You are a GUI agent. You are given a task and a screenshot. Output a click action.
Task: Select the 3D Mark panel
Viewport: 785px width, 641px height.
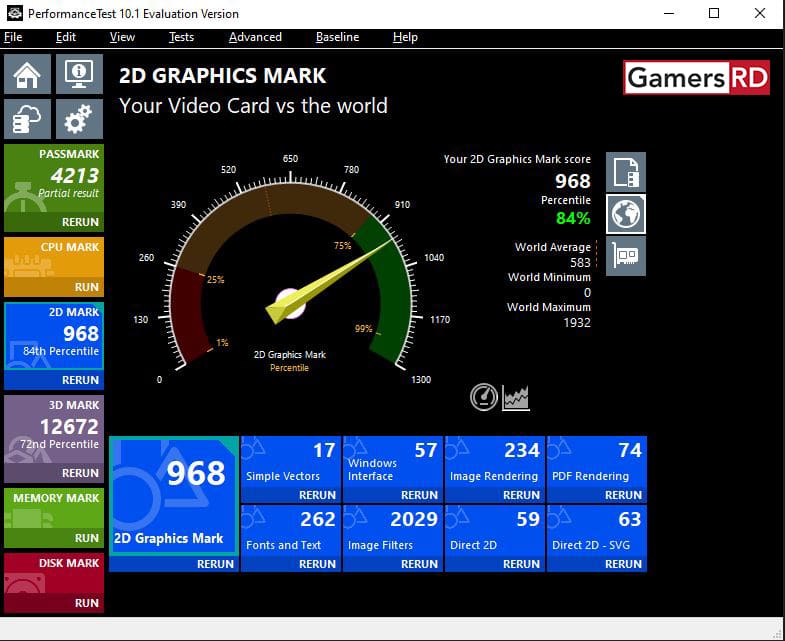point(54,432)
